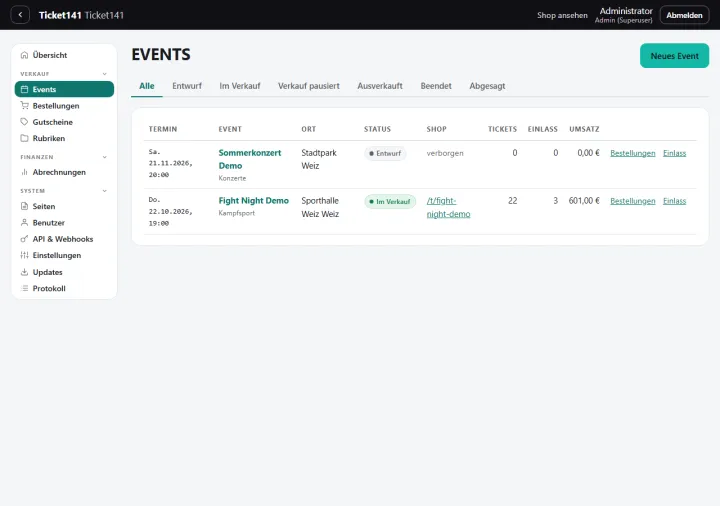The image size is (720, 506).
Task: Click the Tickets column header
Action: (x=502, y=129)
